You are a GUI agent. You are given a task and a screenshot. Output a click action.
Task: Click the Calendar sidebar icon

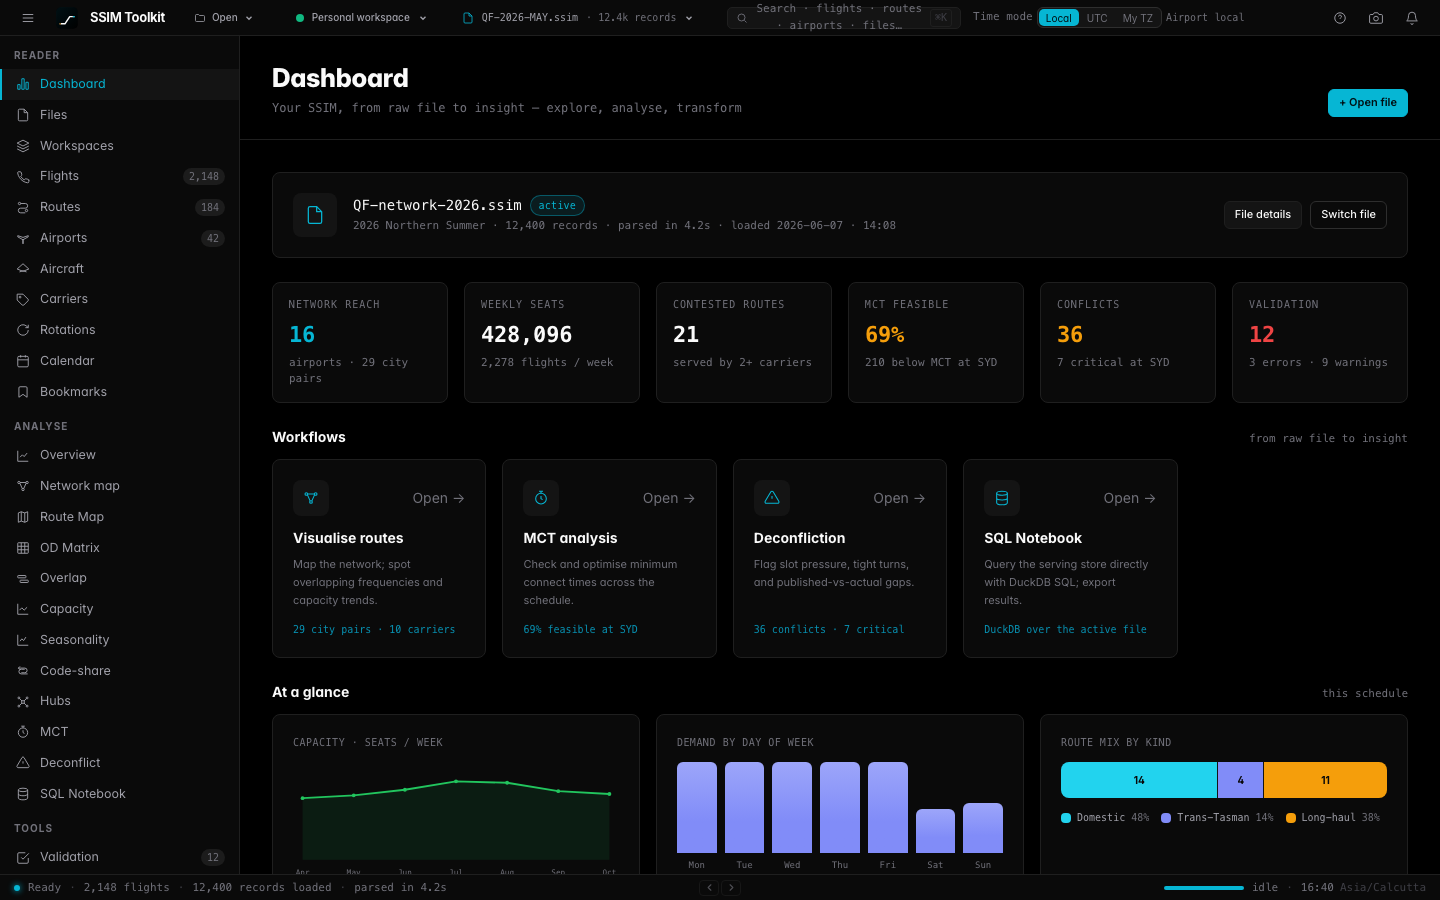23,361
